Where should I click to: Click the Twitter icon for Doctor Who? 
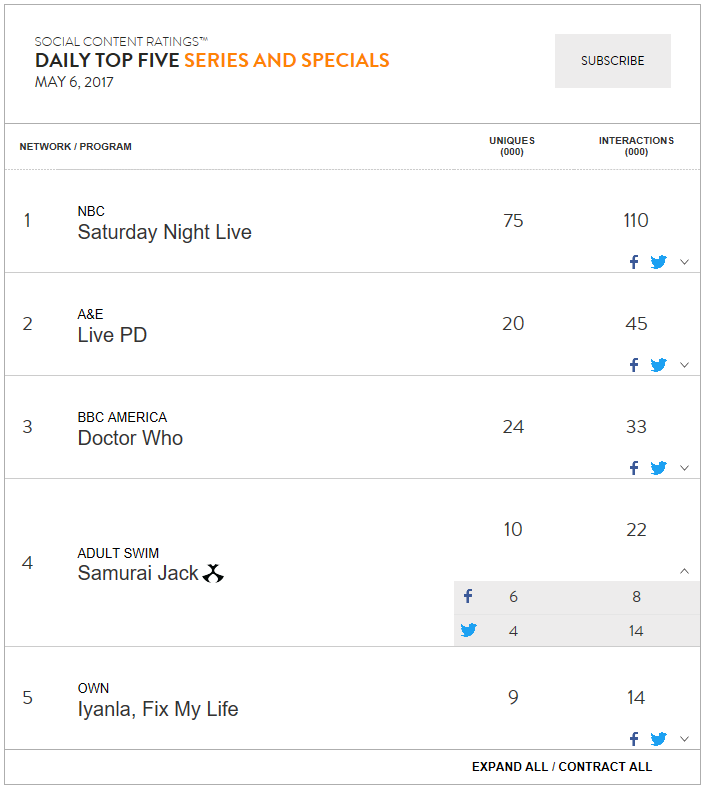pyautogui.click(x=658, y=468)
